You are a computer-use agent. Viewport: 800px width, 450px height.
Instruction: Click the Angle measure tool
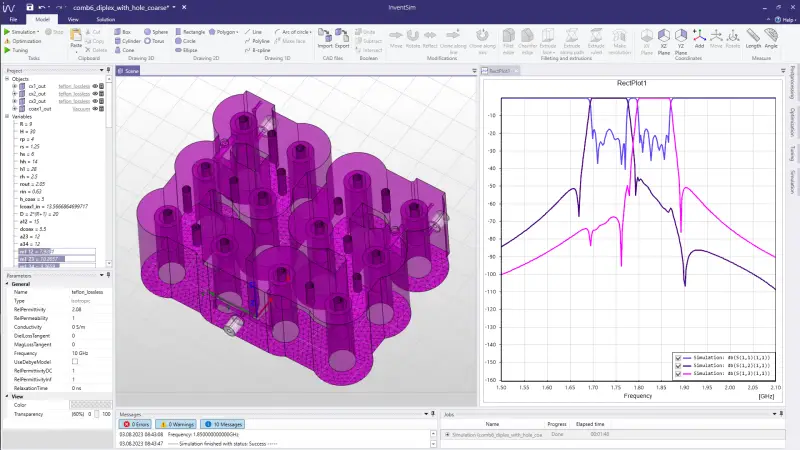[x=771, y=37]
